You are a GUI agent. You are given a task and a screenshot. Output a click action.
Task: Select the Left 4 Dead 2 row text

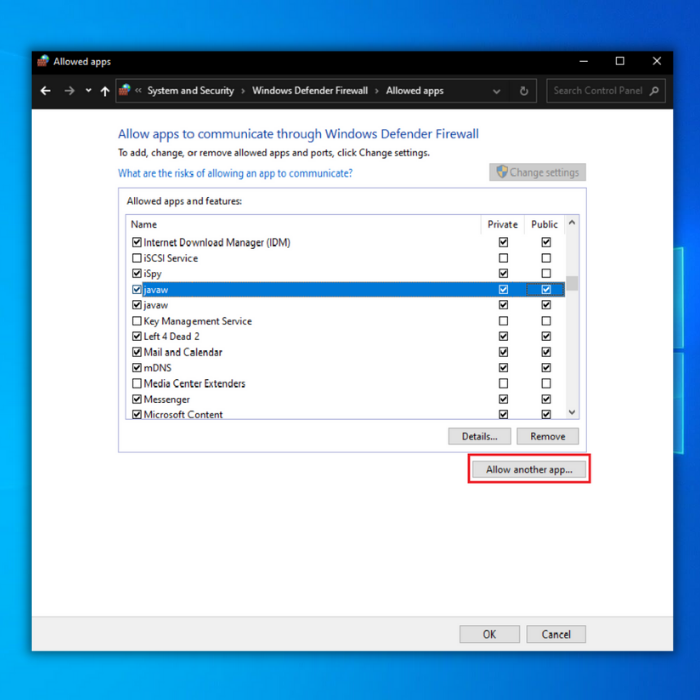pos(171,336)
